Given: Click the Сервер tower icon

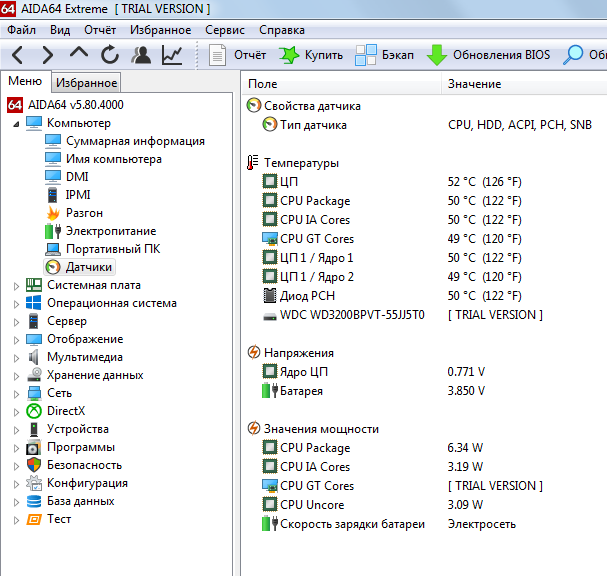Looking at the screenshot, I should pos(34,321).
